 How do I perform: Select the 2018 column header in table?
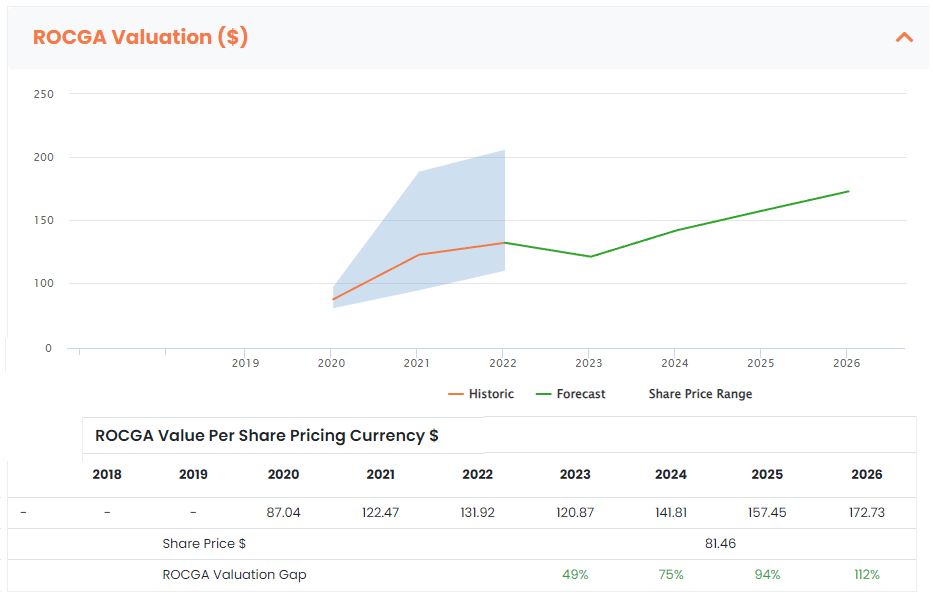pyautogui.click(x=107, y=474)
